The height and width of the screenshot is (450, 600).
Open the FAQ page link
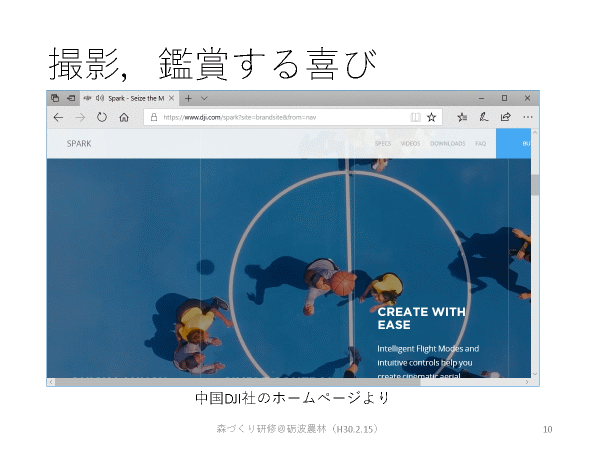(481, 143)
